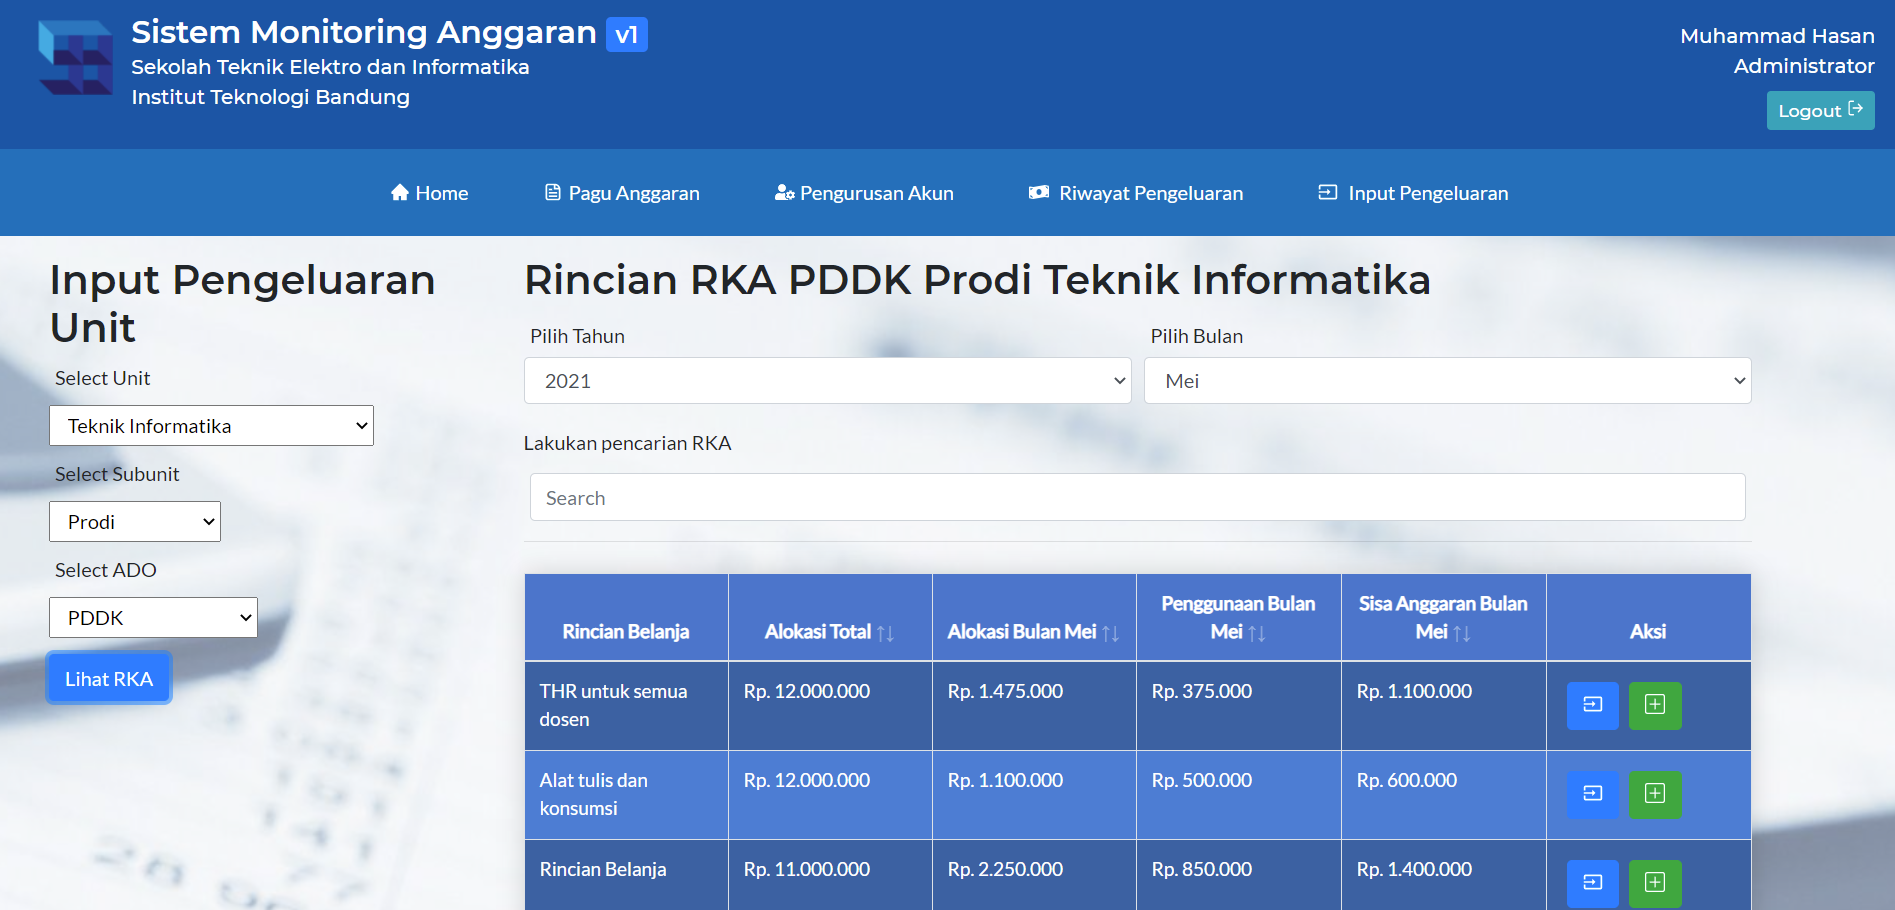The height and width of the screenshot is (910, 1895).
Task: Click 'THR untuk semua dosen' cell
Action: pyautogui.click(x=626, y=705)
